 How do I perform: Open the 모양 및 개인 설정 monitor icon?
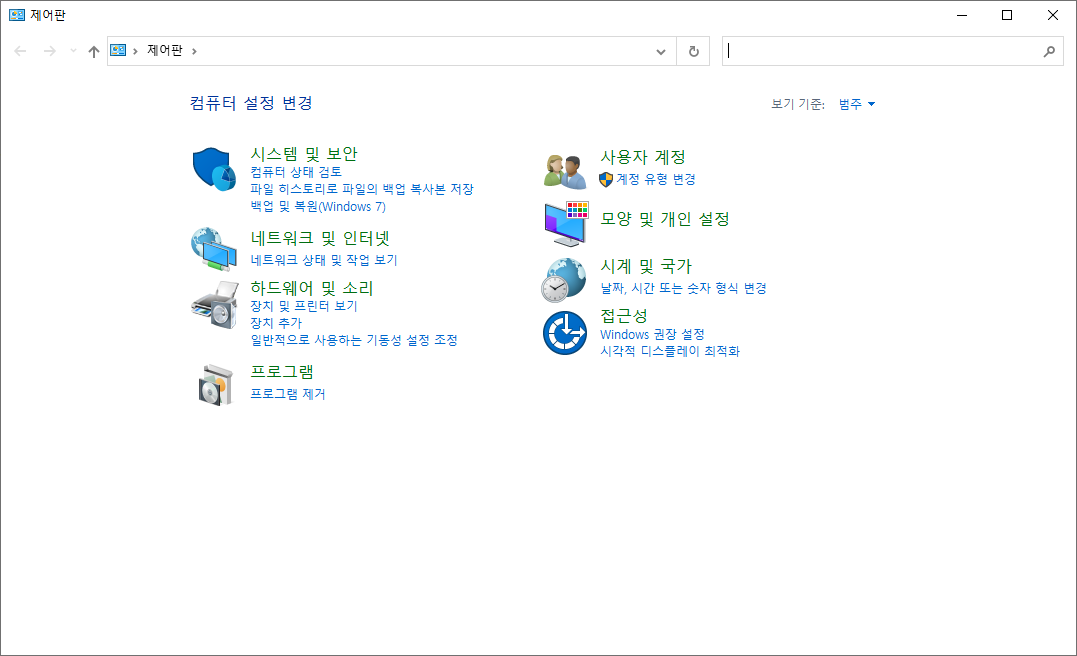click(x=566, y=224)
